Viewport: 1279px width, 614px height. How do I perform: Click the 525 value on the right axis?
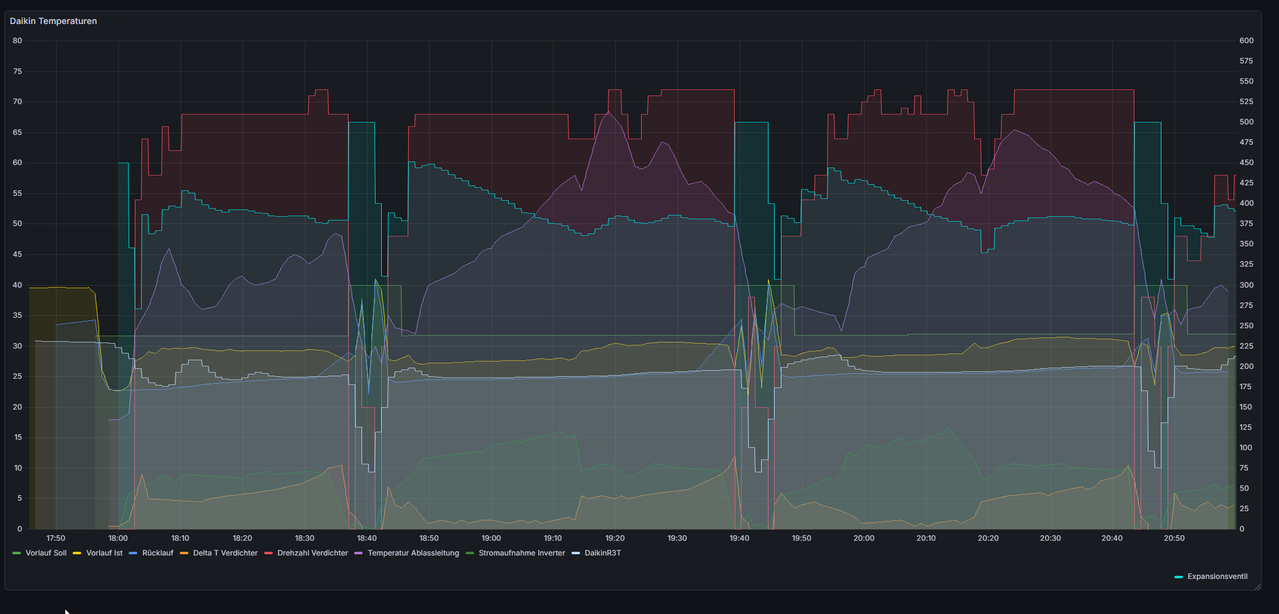pos(1246,102)
